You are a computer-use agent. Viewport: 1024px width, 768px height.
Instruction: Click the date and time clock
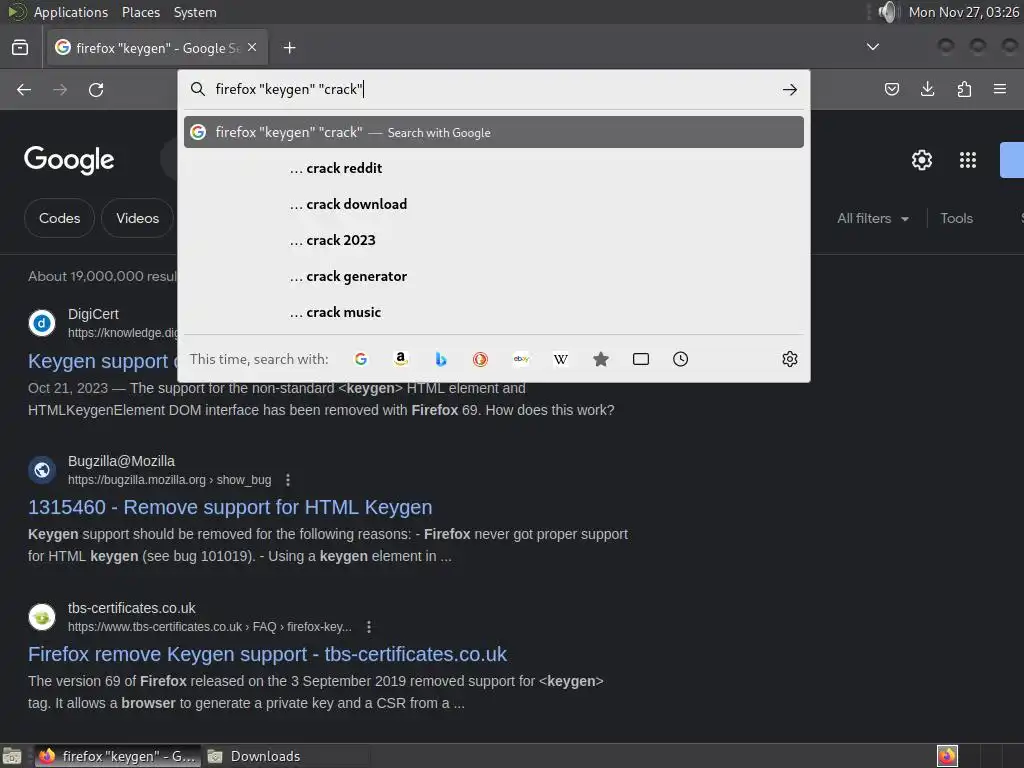click(x=964, y=12)
